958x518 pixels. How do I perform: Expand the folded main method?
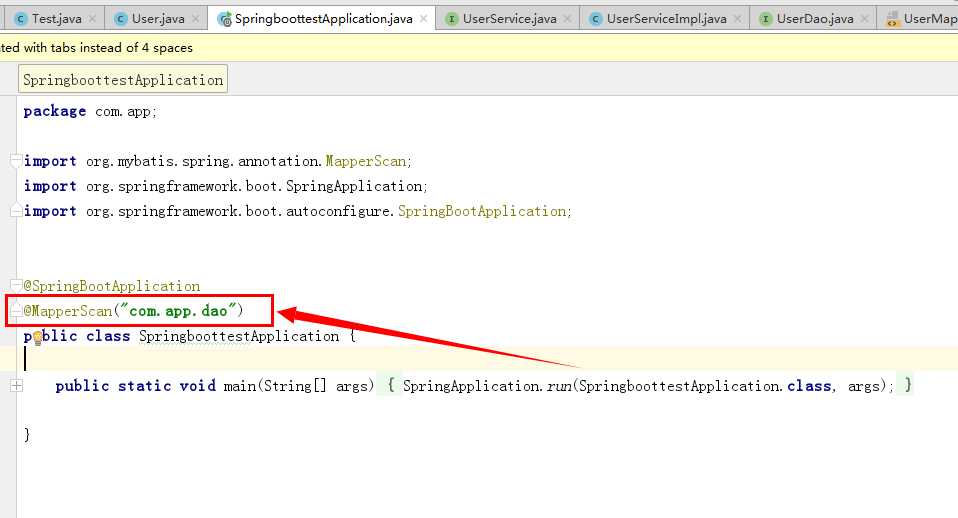(16, 385)
